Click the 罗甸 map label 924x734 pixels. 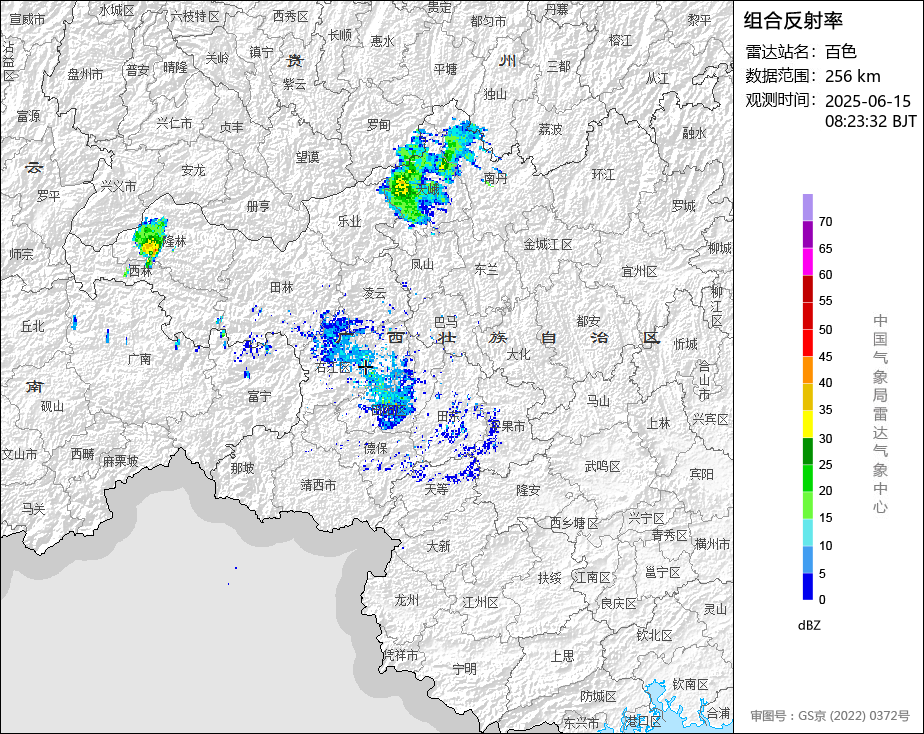(378, 125)
